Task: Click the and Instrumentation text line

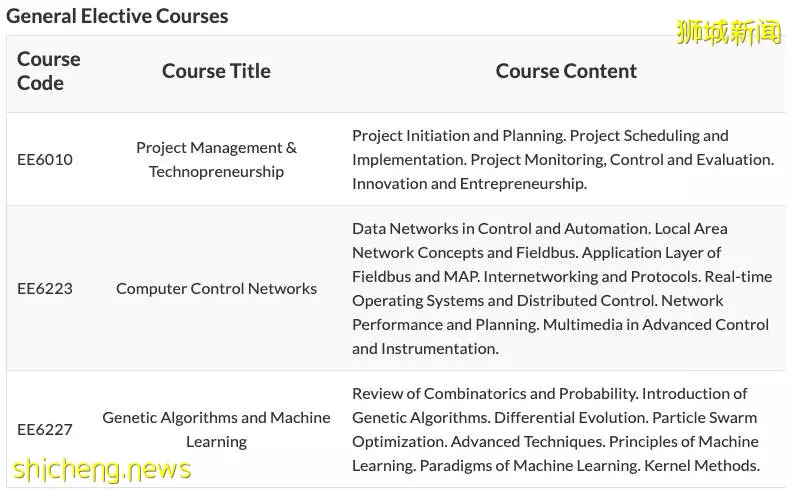Action: pyautogui.click(x=425, y=349)
